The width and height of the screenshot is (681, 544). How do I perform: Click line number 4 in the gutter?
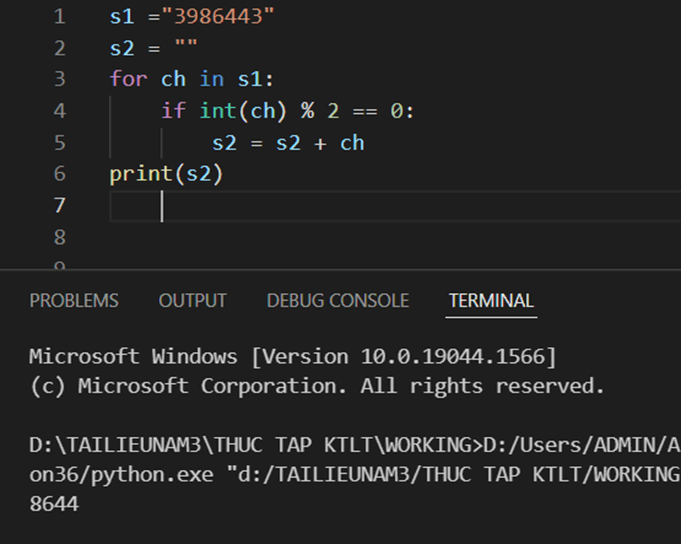tap(59, 111)
